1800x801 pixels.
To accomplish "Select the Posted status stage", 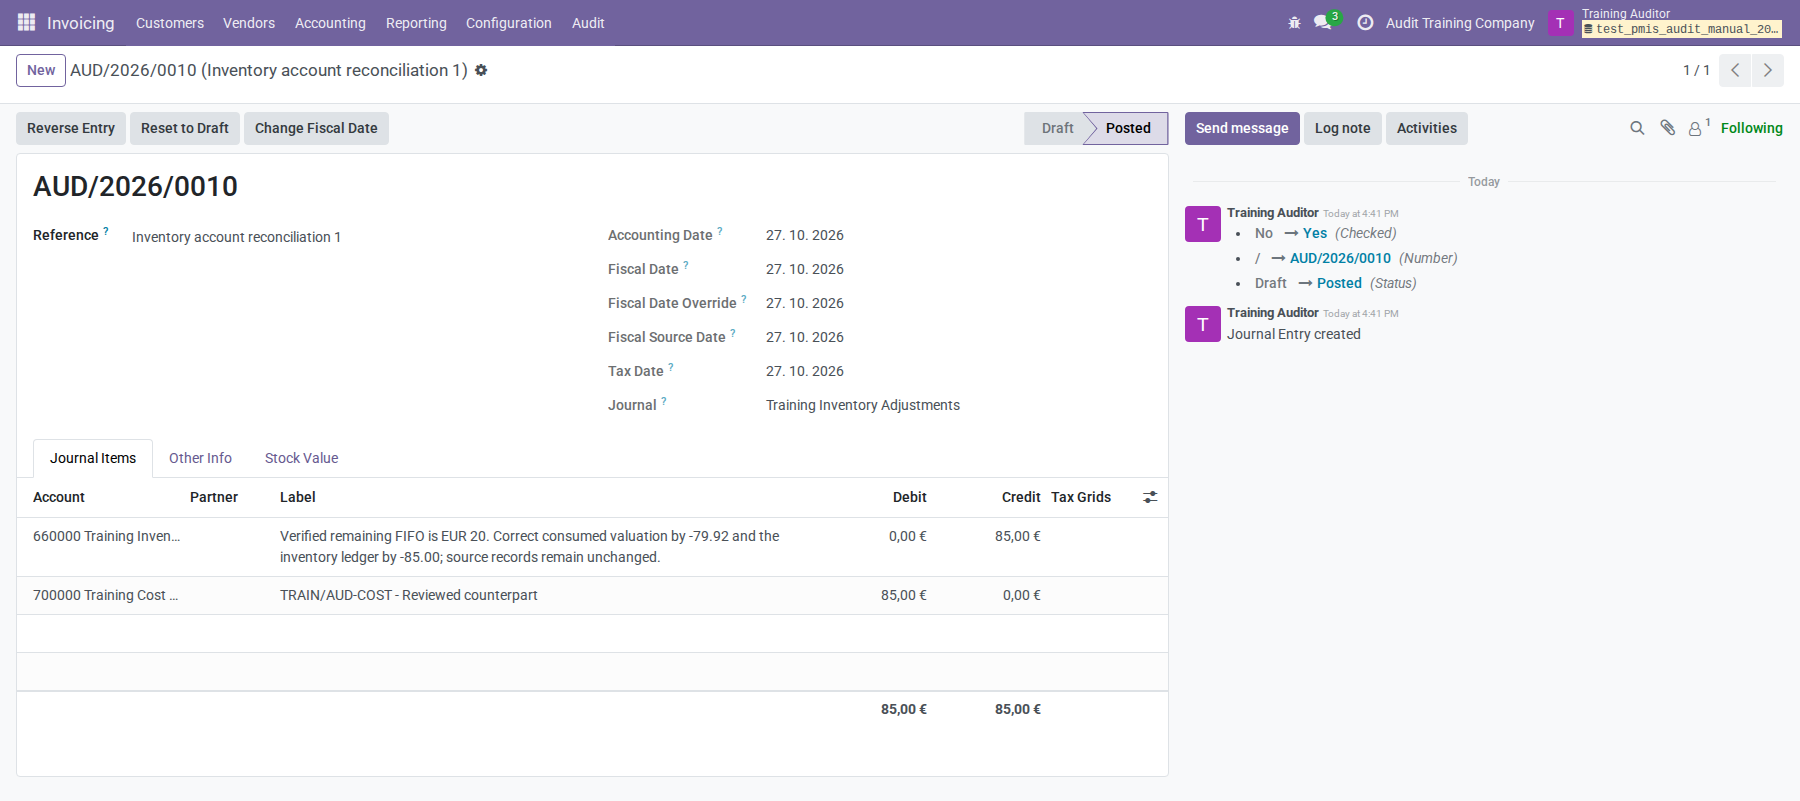I will pos(1128,128).
